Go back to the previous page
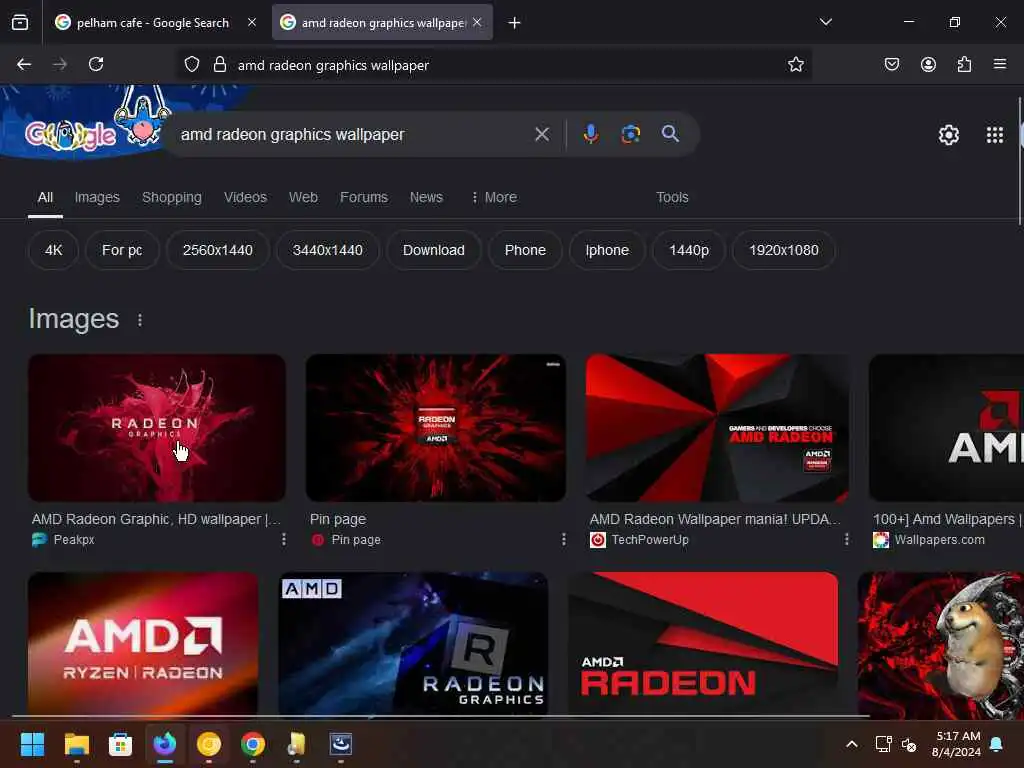 pyautogui.click(x=24, y=64)
